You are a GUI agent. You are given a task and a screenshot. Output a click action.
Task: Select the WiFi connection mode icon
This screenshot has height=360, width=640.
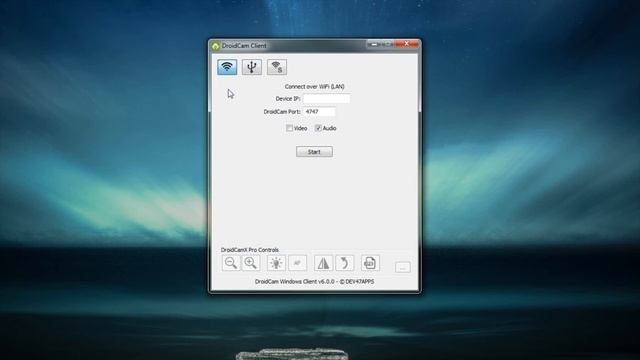point(227,67)
